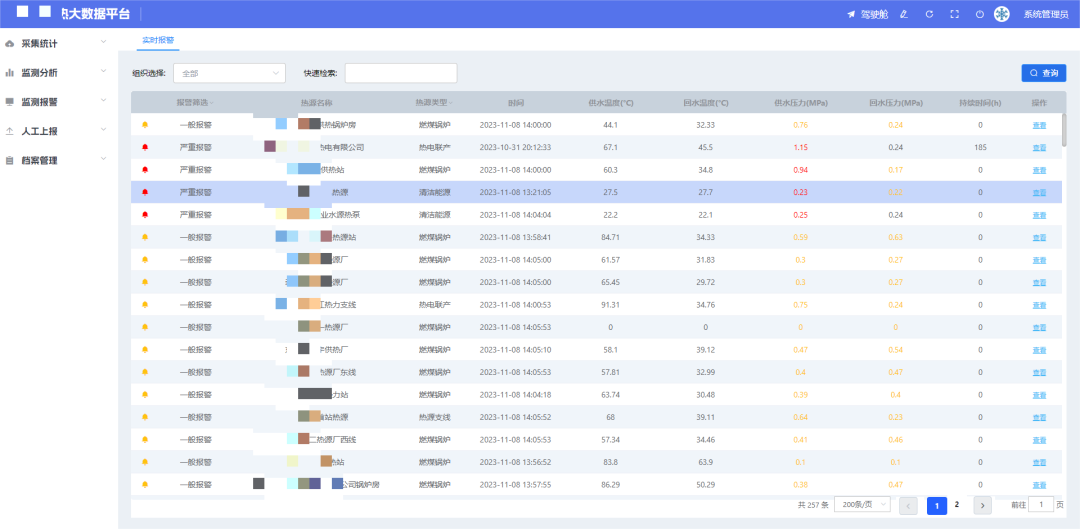Click the yellow bell on the 14:04:18 row
1080x529 pixels.
[145, 395]
